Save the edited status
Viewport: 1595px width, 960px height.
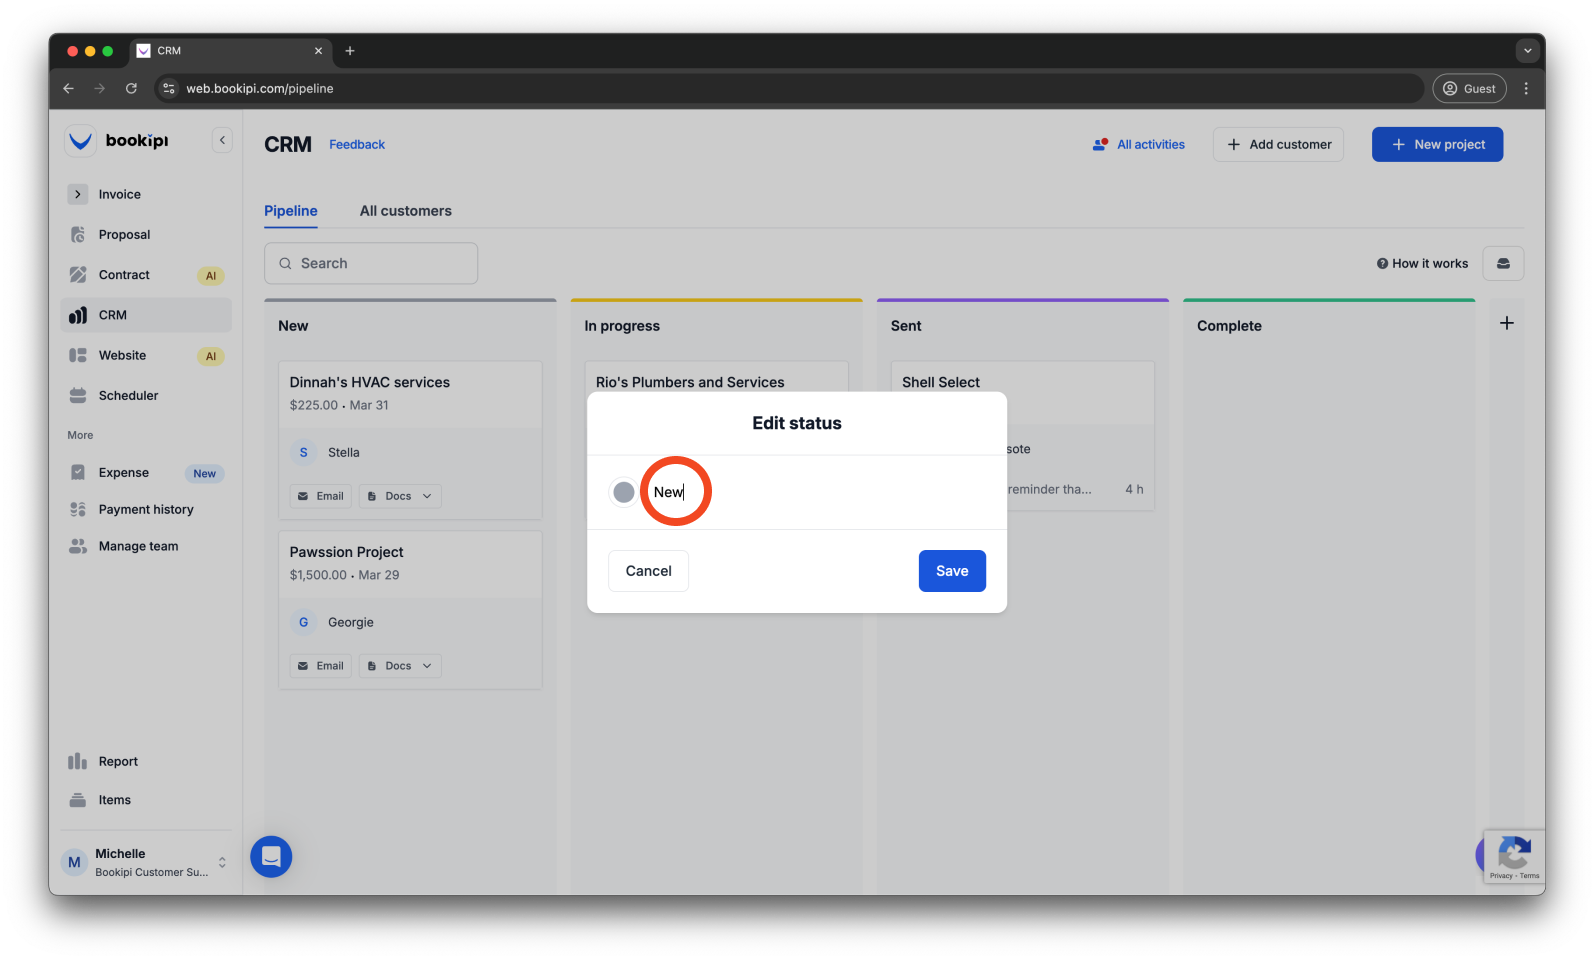point(952,571)
